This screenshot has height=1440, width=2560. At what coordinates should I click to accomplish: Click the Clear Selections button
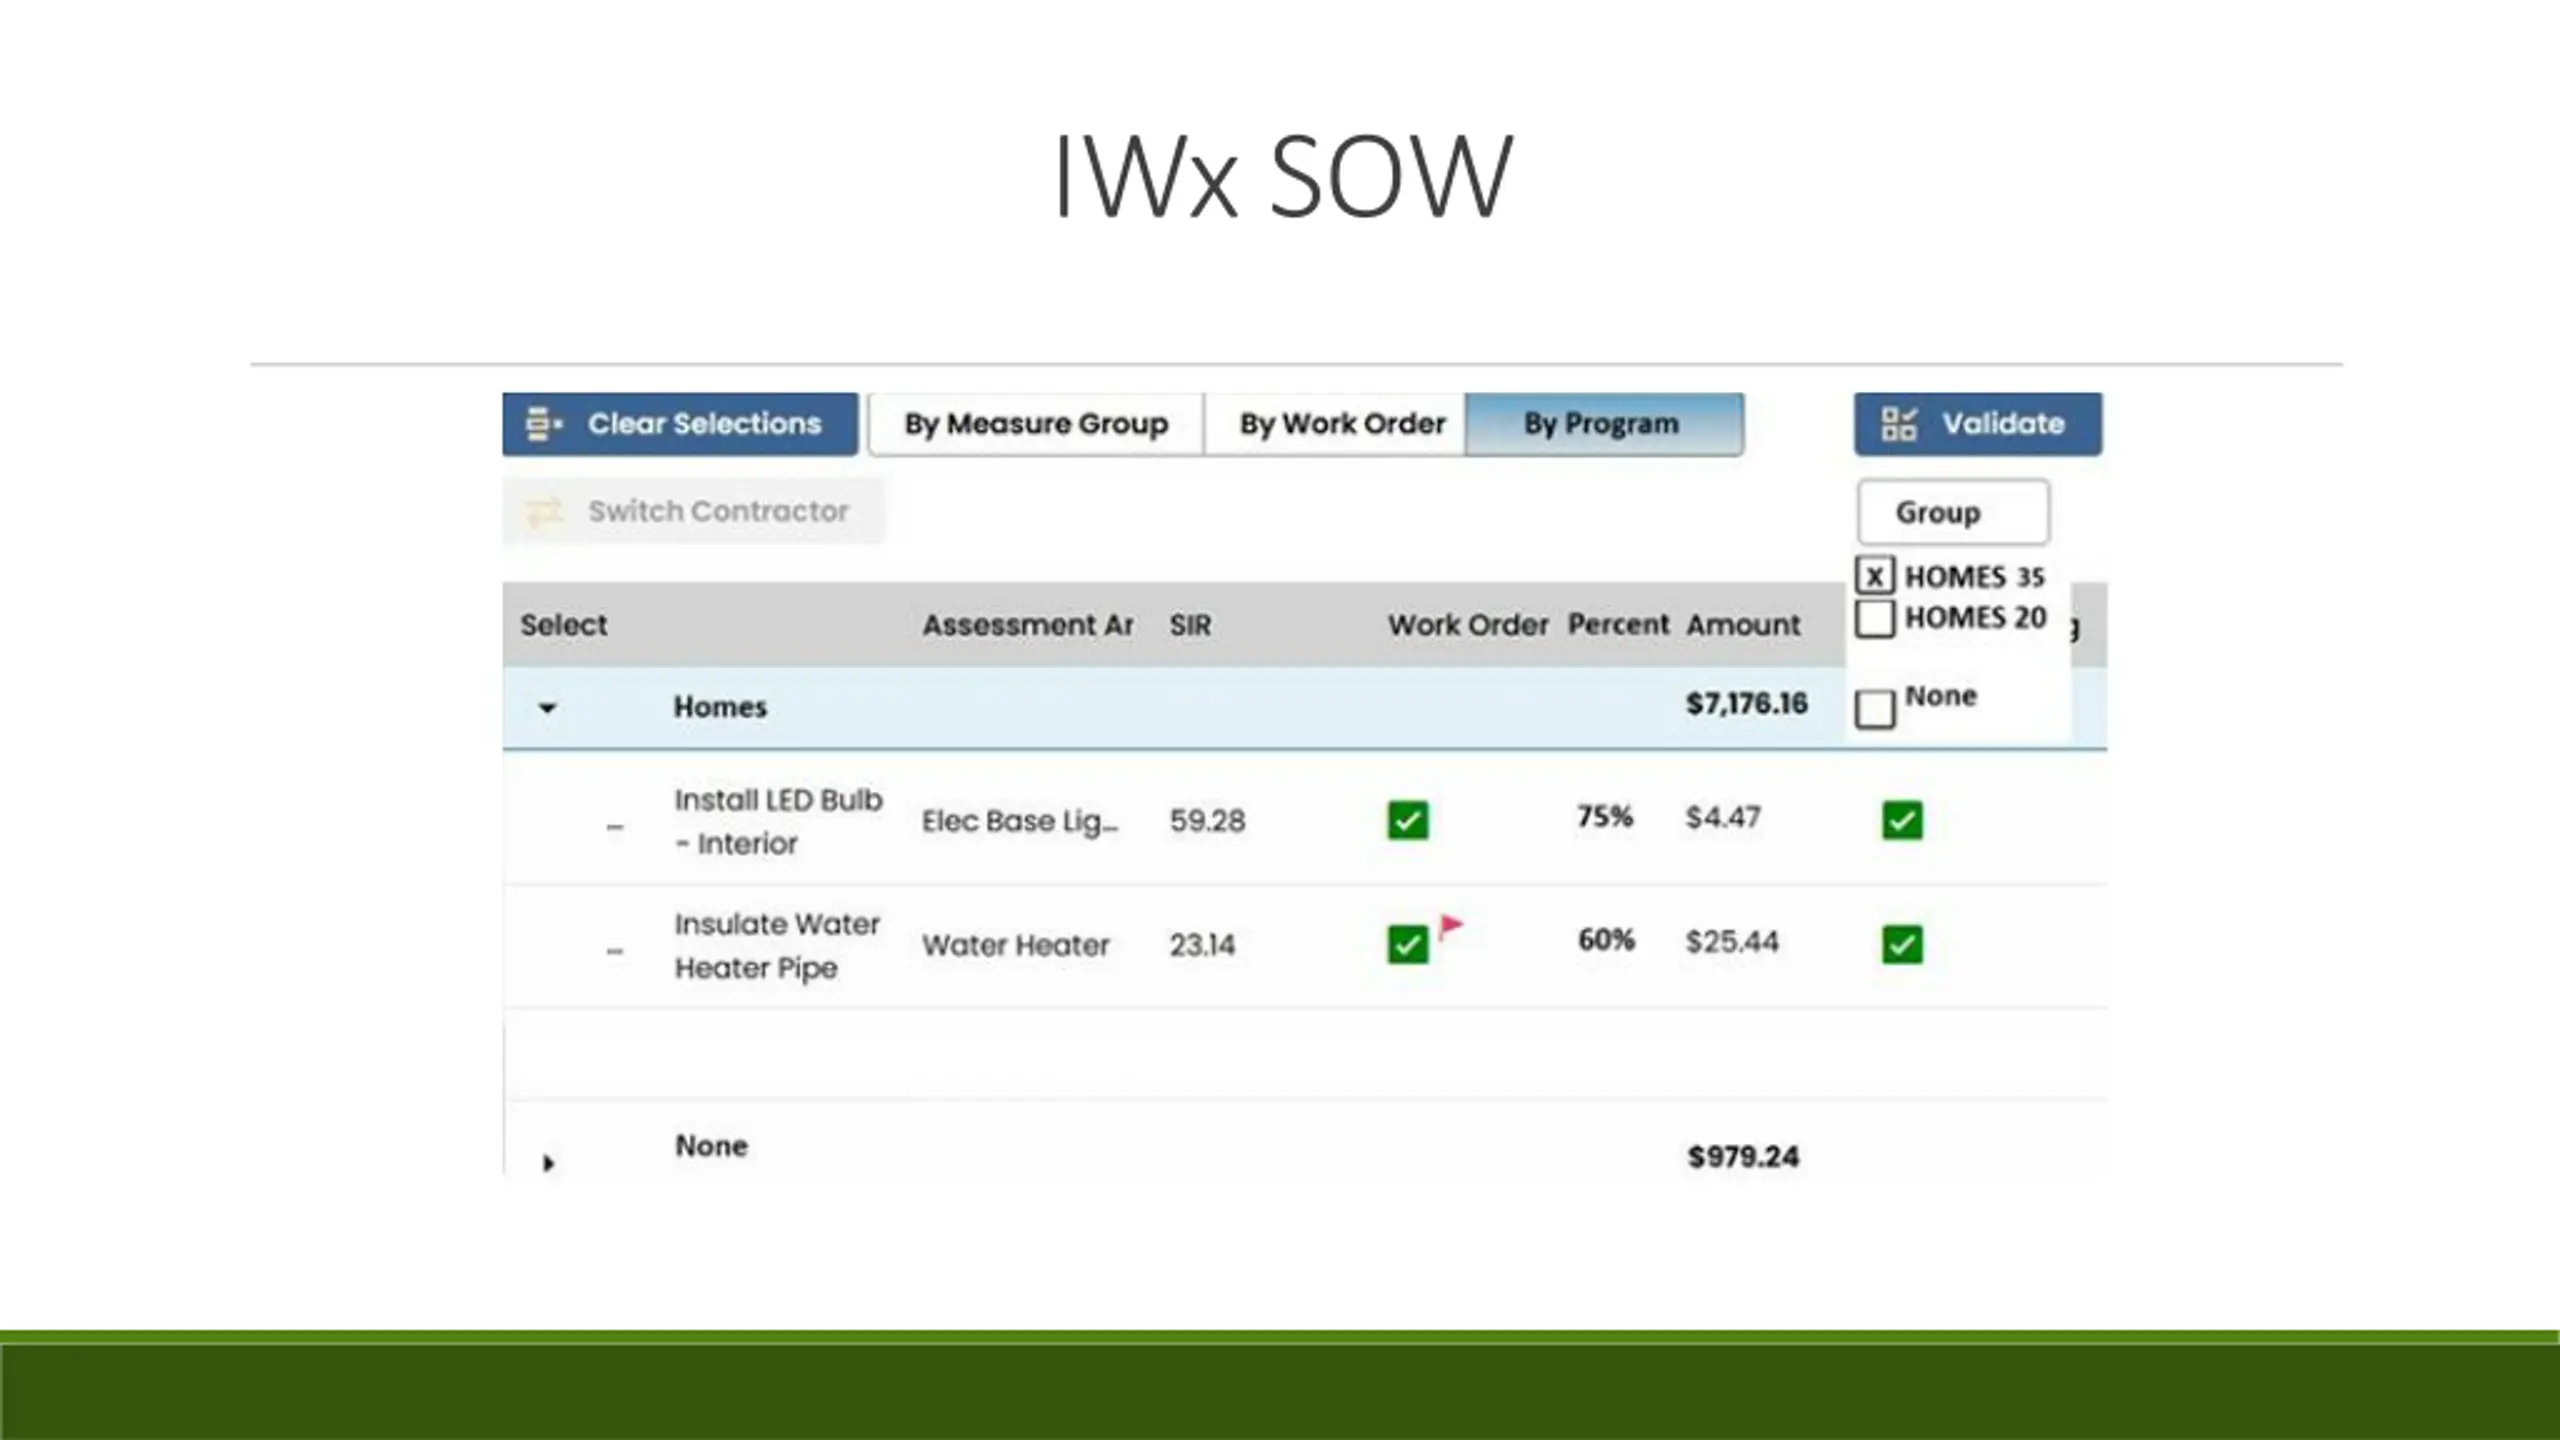(680, 424)
